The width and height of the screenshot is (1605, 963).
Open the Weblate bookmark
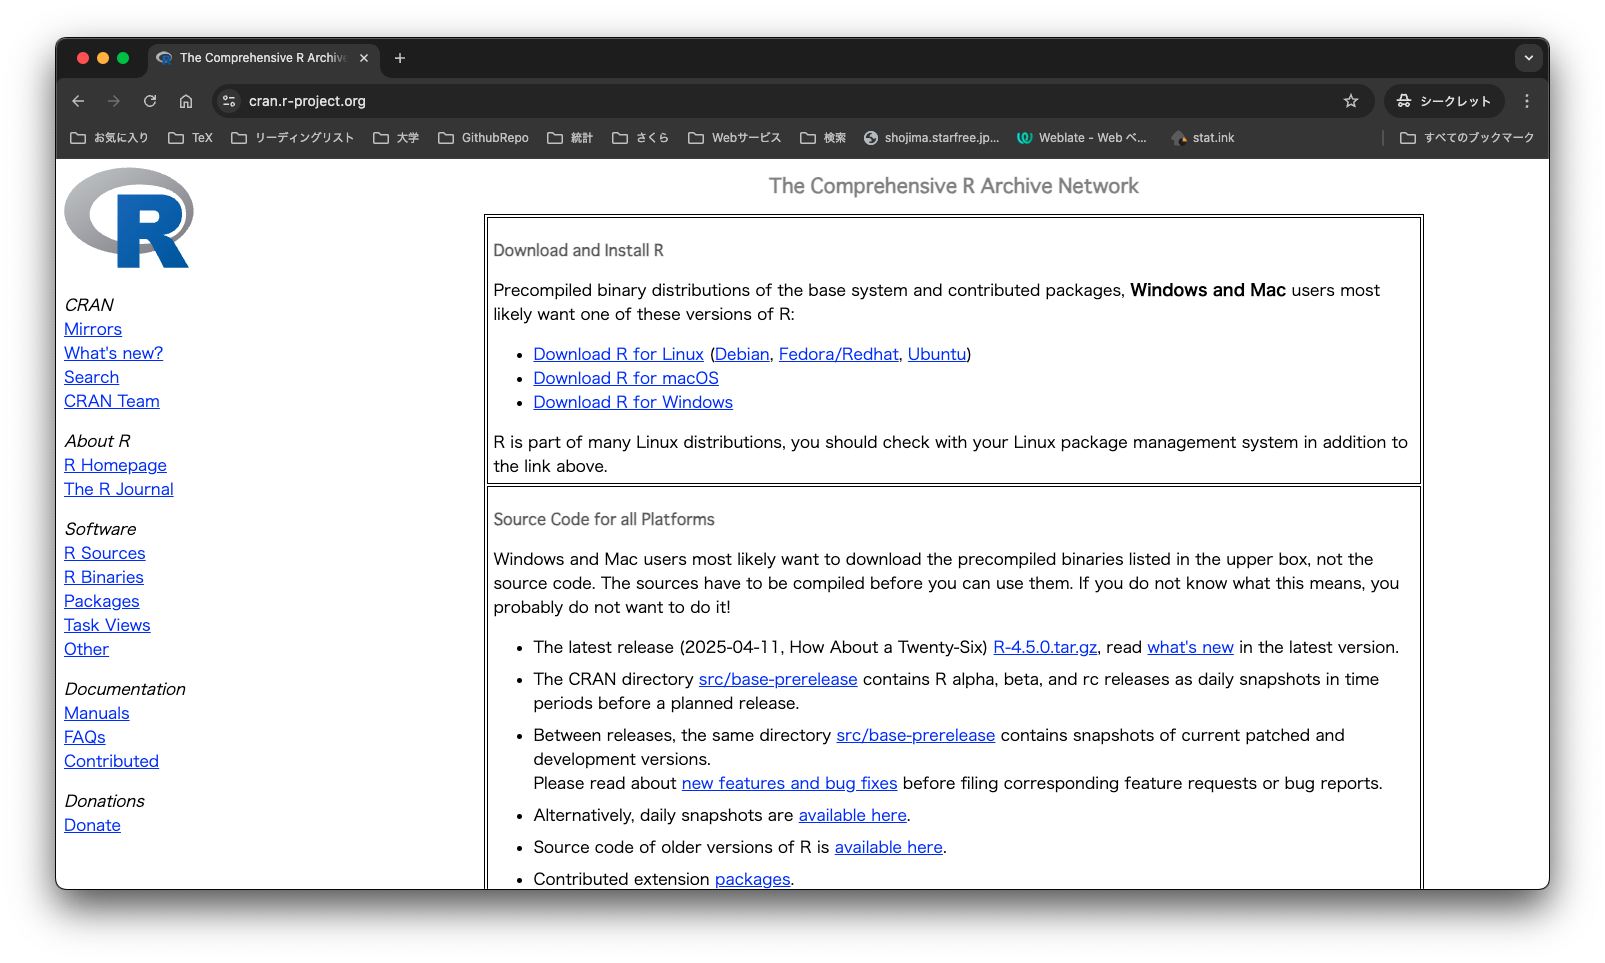pyautogui.click(x=1082, y=138)
